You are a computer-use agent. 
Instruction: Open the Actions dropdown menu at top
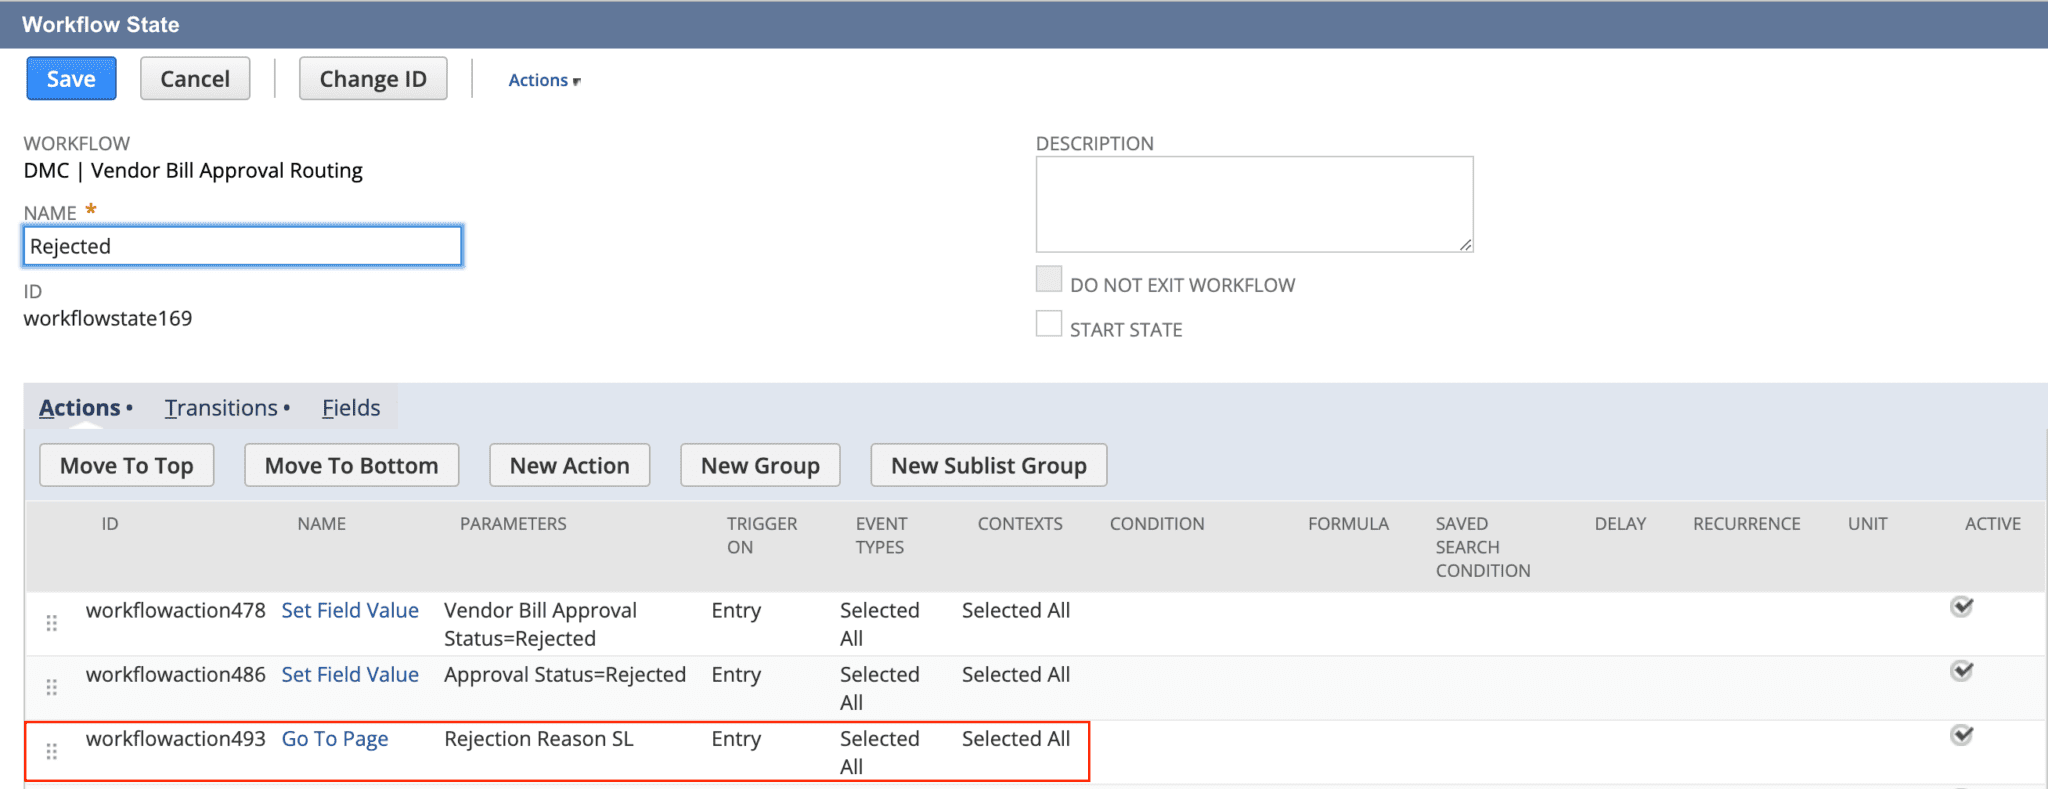(543, 80)
